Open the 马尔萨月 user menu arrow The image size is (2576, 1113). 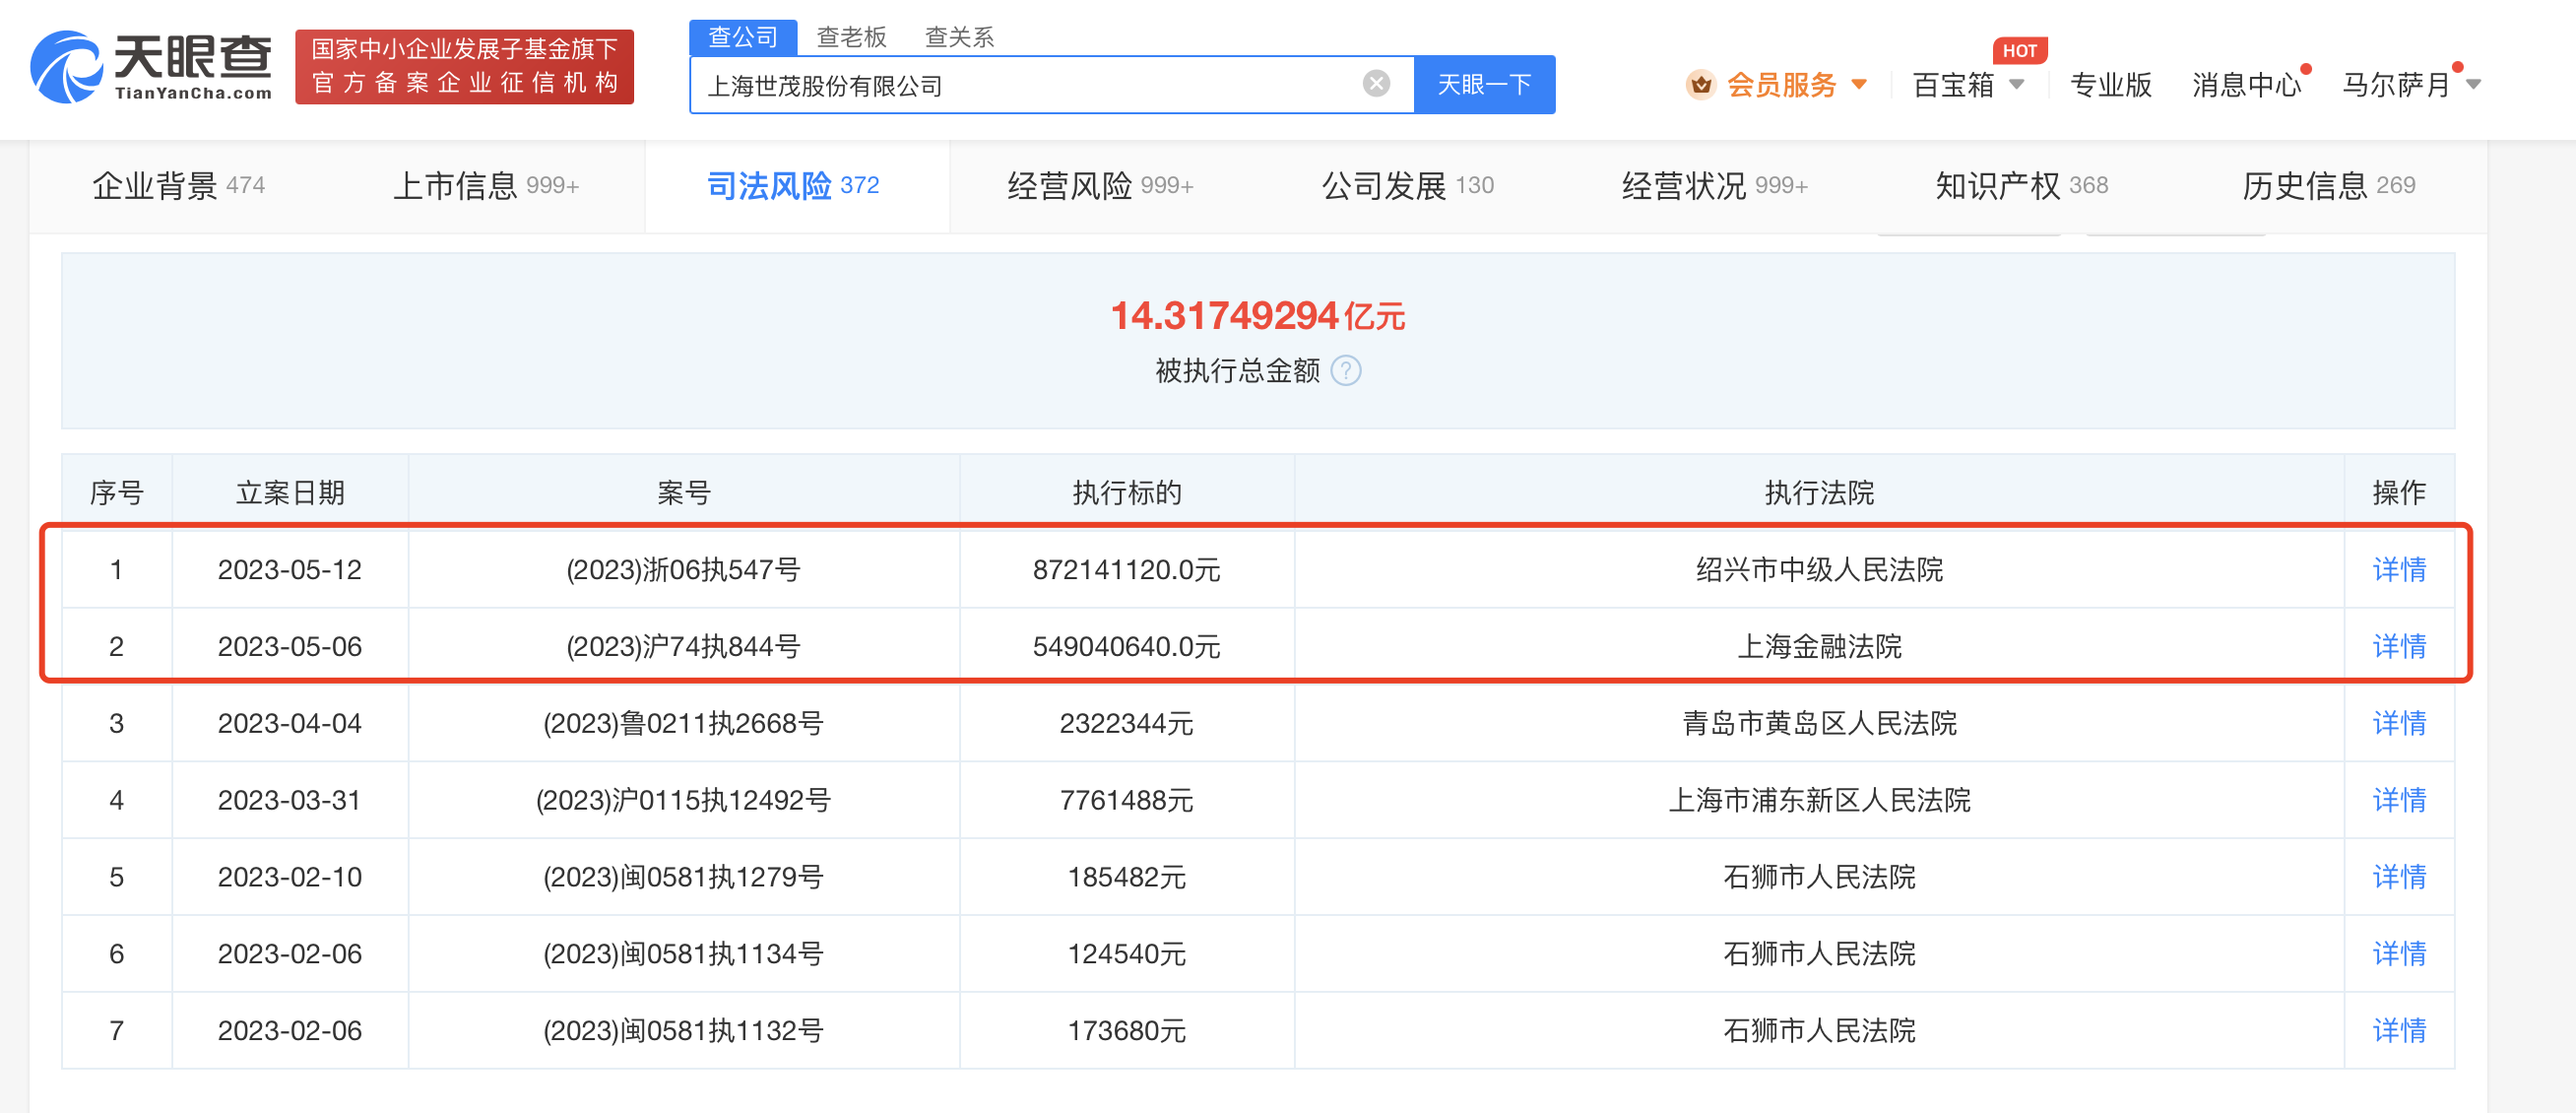[x=2474, y=85]
